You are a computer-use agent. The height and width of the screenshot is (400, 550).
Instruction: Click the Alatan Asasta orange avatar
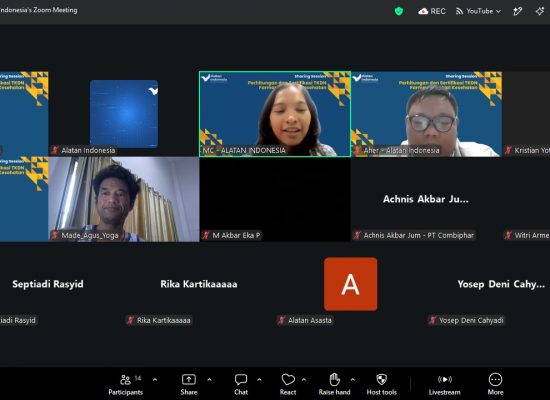coord(351,284)
